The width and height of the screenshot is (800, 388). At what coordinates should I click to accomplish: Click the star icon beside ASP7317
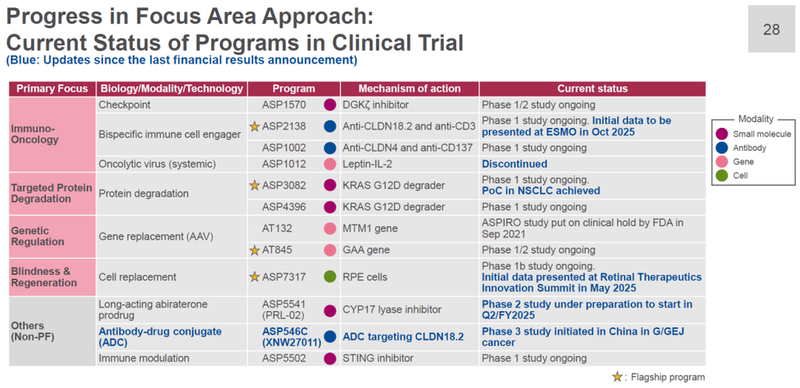pos(255,277)
